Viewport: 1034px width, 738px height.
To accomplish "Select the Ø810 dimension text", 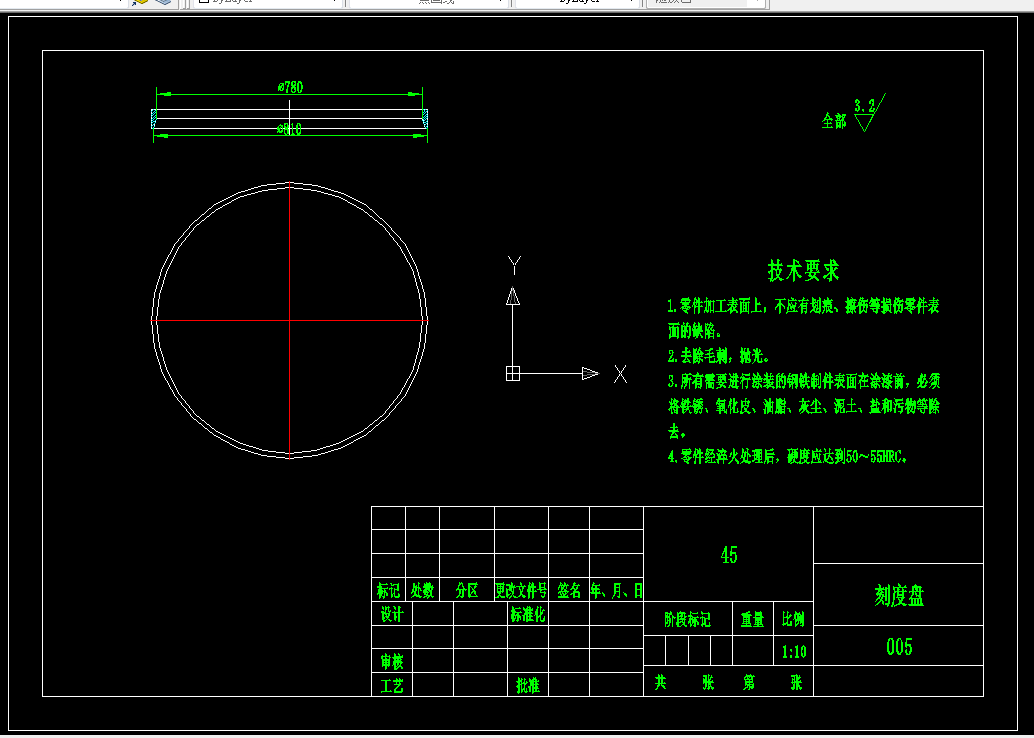I will [289, 129].
